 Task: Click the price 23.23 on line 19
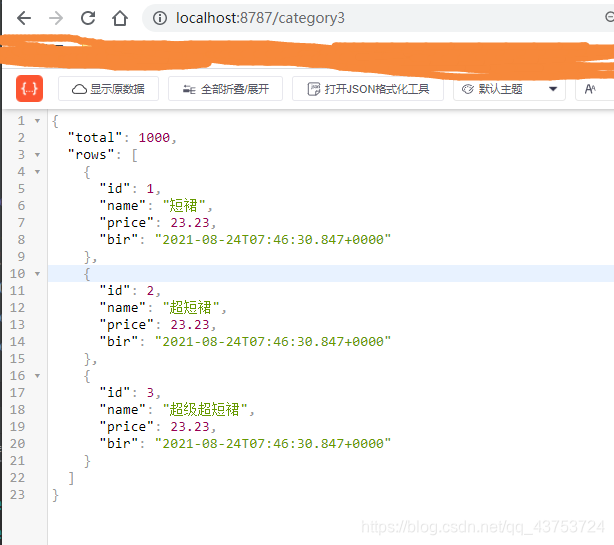click(190, 426)
